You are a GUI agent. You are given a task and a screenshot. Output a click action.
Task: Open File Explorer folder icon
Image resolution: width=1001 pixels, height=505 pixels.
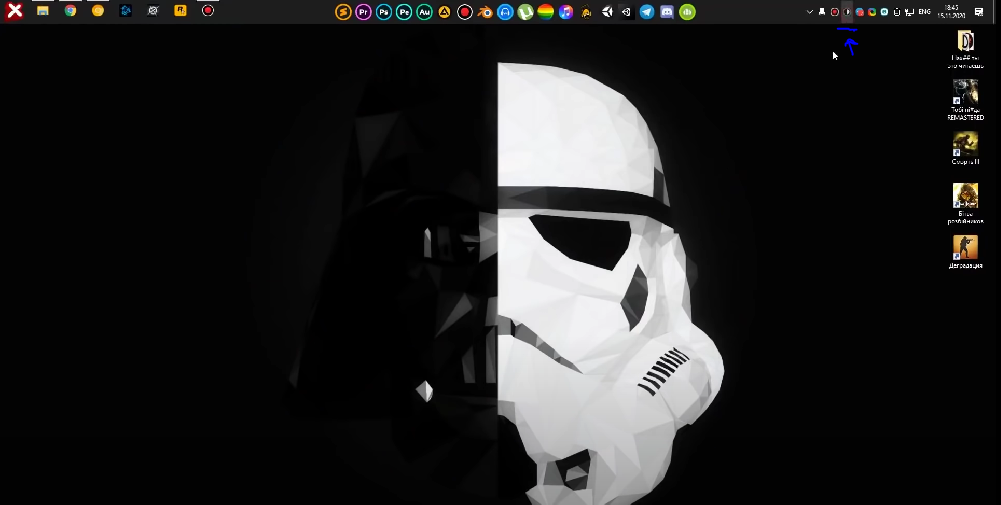pyautogui.click(x=43, y=11)
